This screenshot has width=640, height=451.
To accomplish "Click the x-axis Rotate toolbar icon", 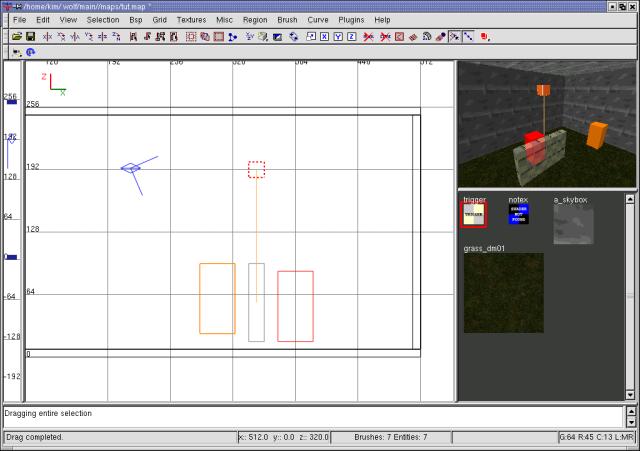I will 61,37.
